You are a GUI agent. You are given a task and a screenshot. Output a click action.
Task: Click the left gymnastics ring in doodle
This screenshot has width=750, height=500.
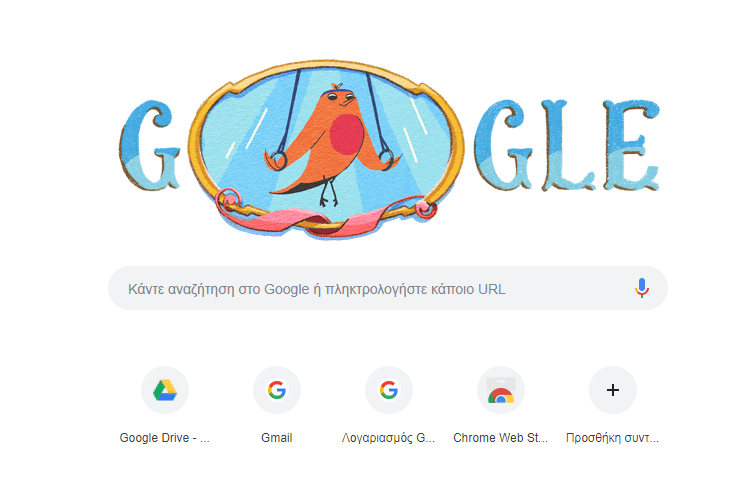click(278, 160)
